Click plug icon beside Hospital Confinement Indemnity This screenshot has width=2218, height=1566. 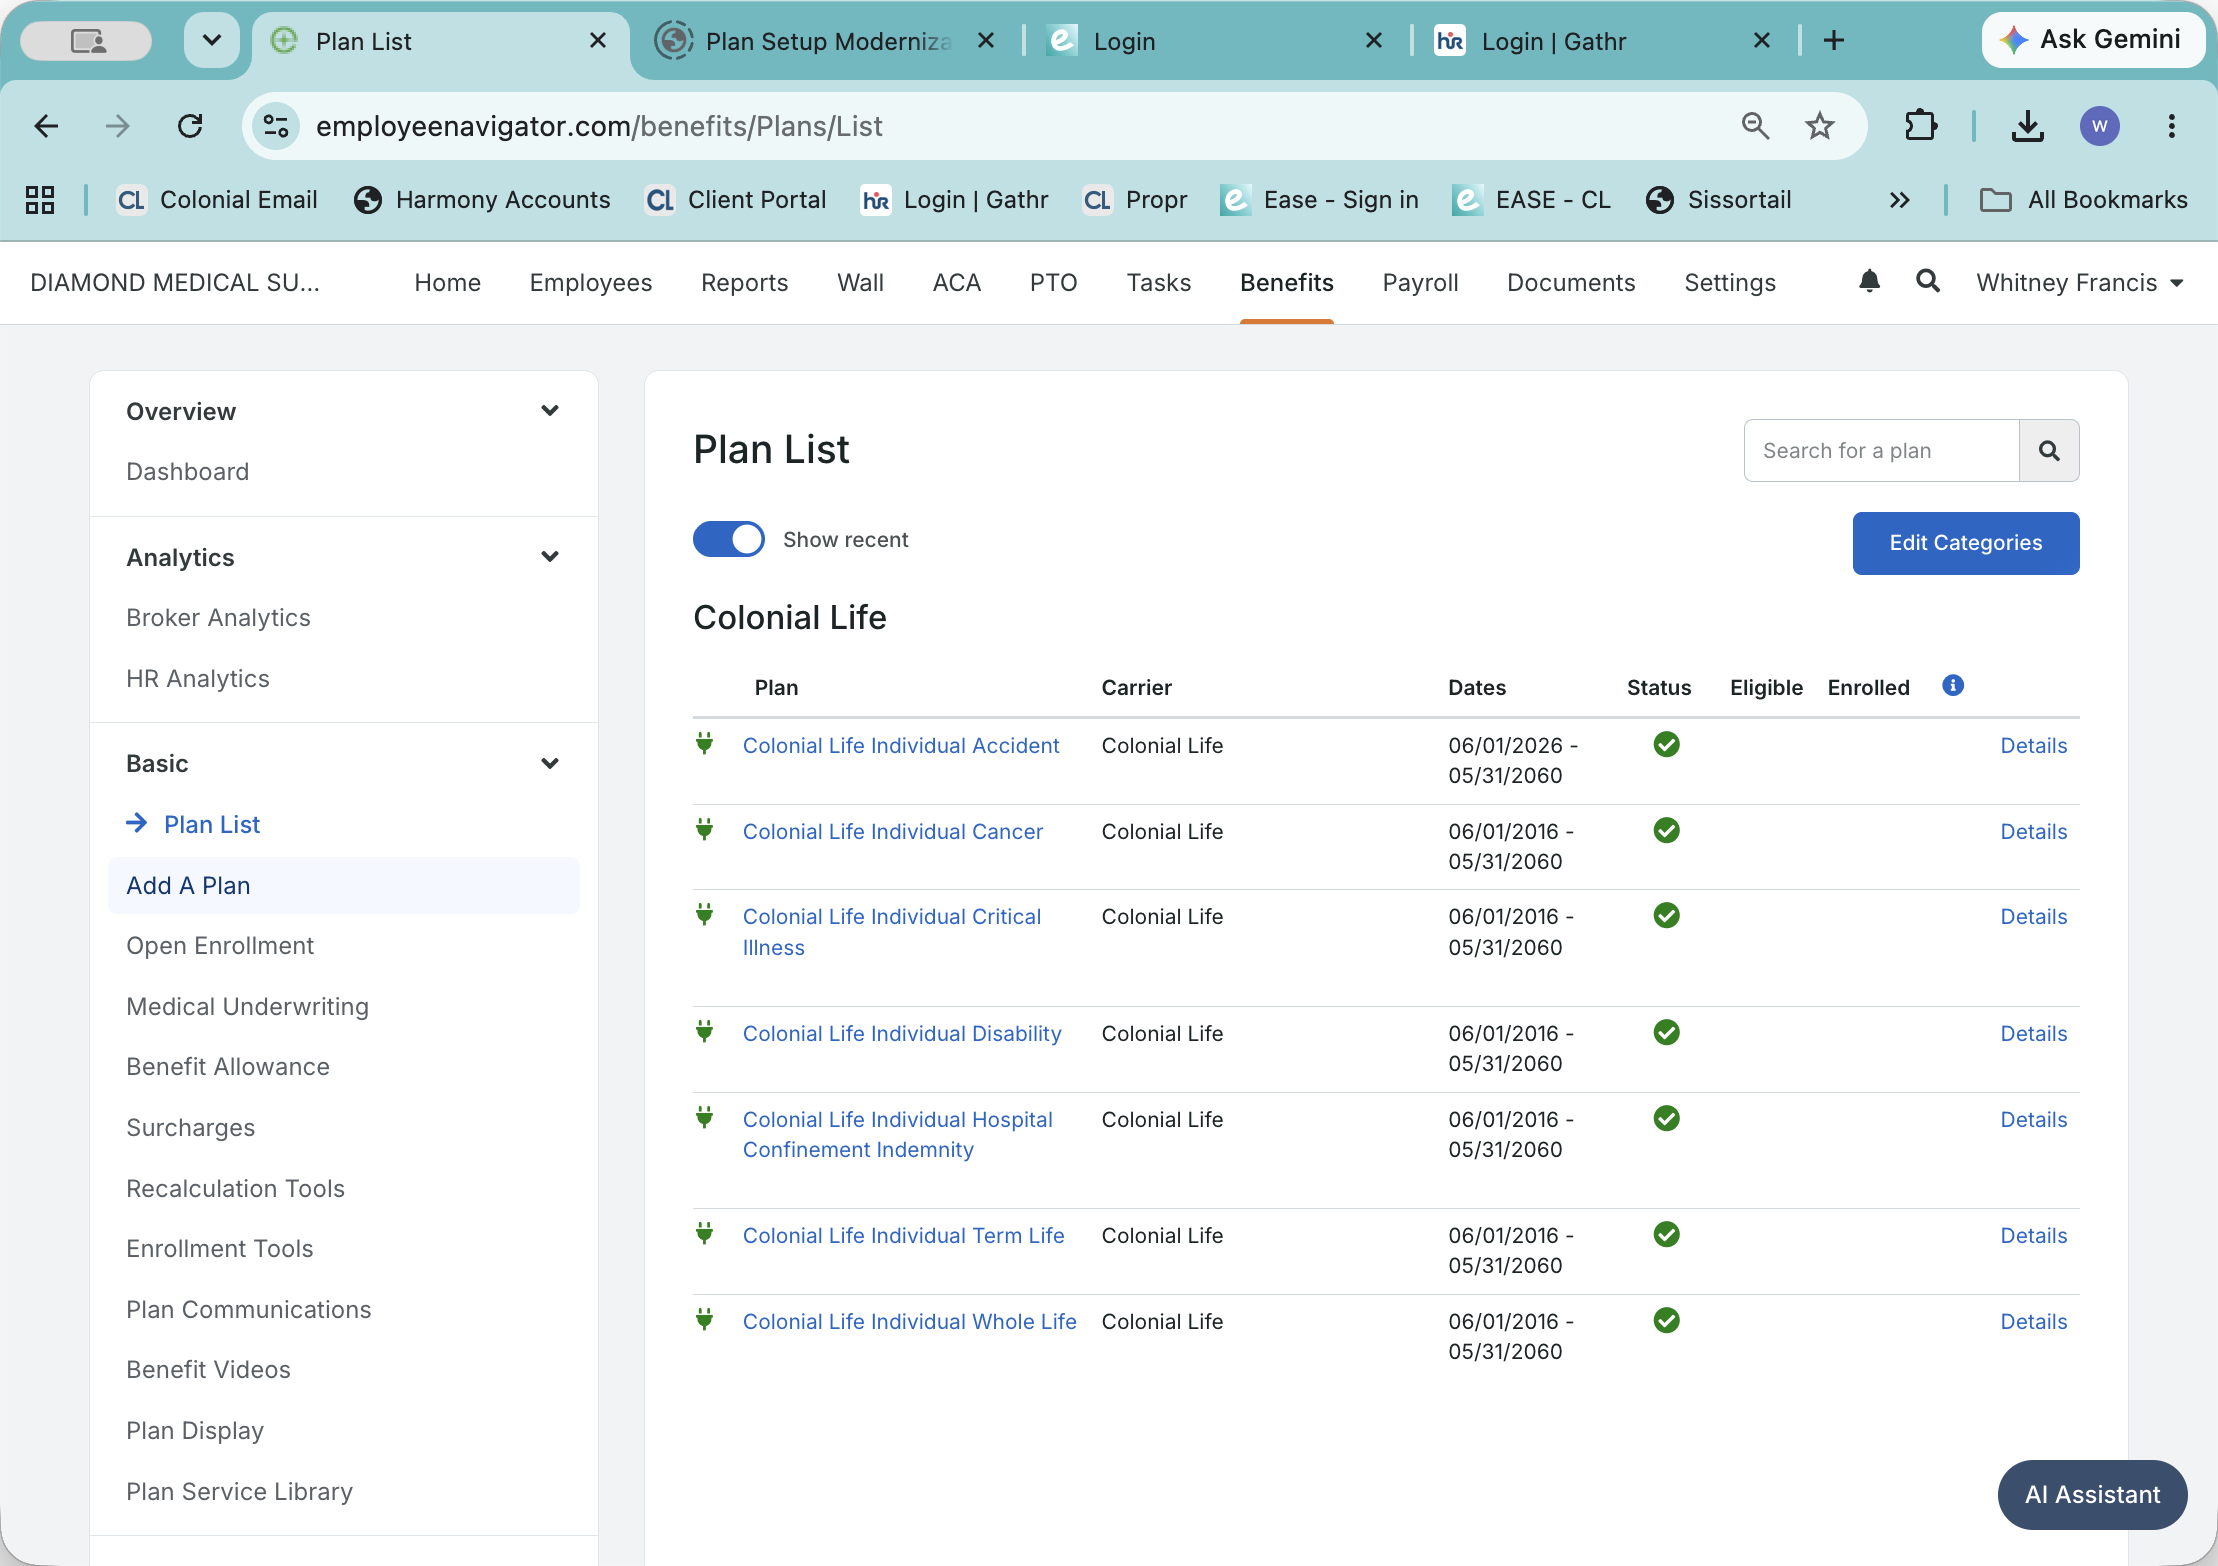[x=705, y=1117]
